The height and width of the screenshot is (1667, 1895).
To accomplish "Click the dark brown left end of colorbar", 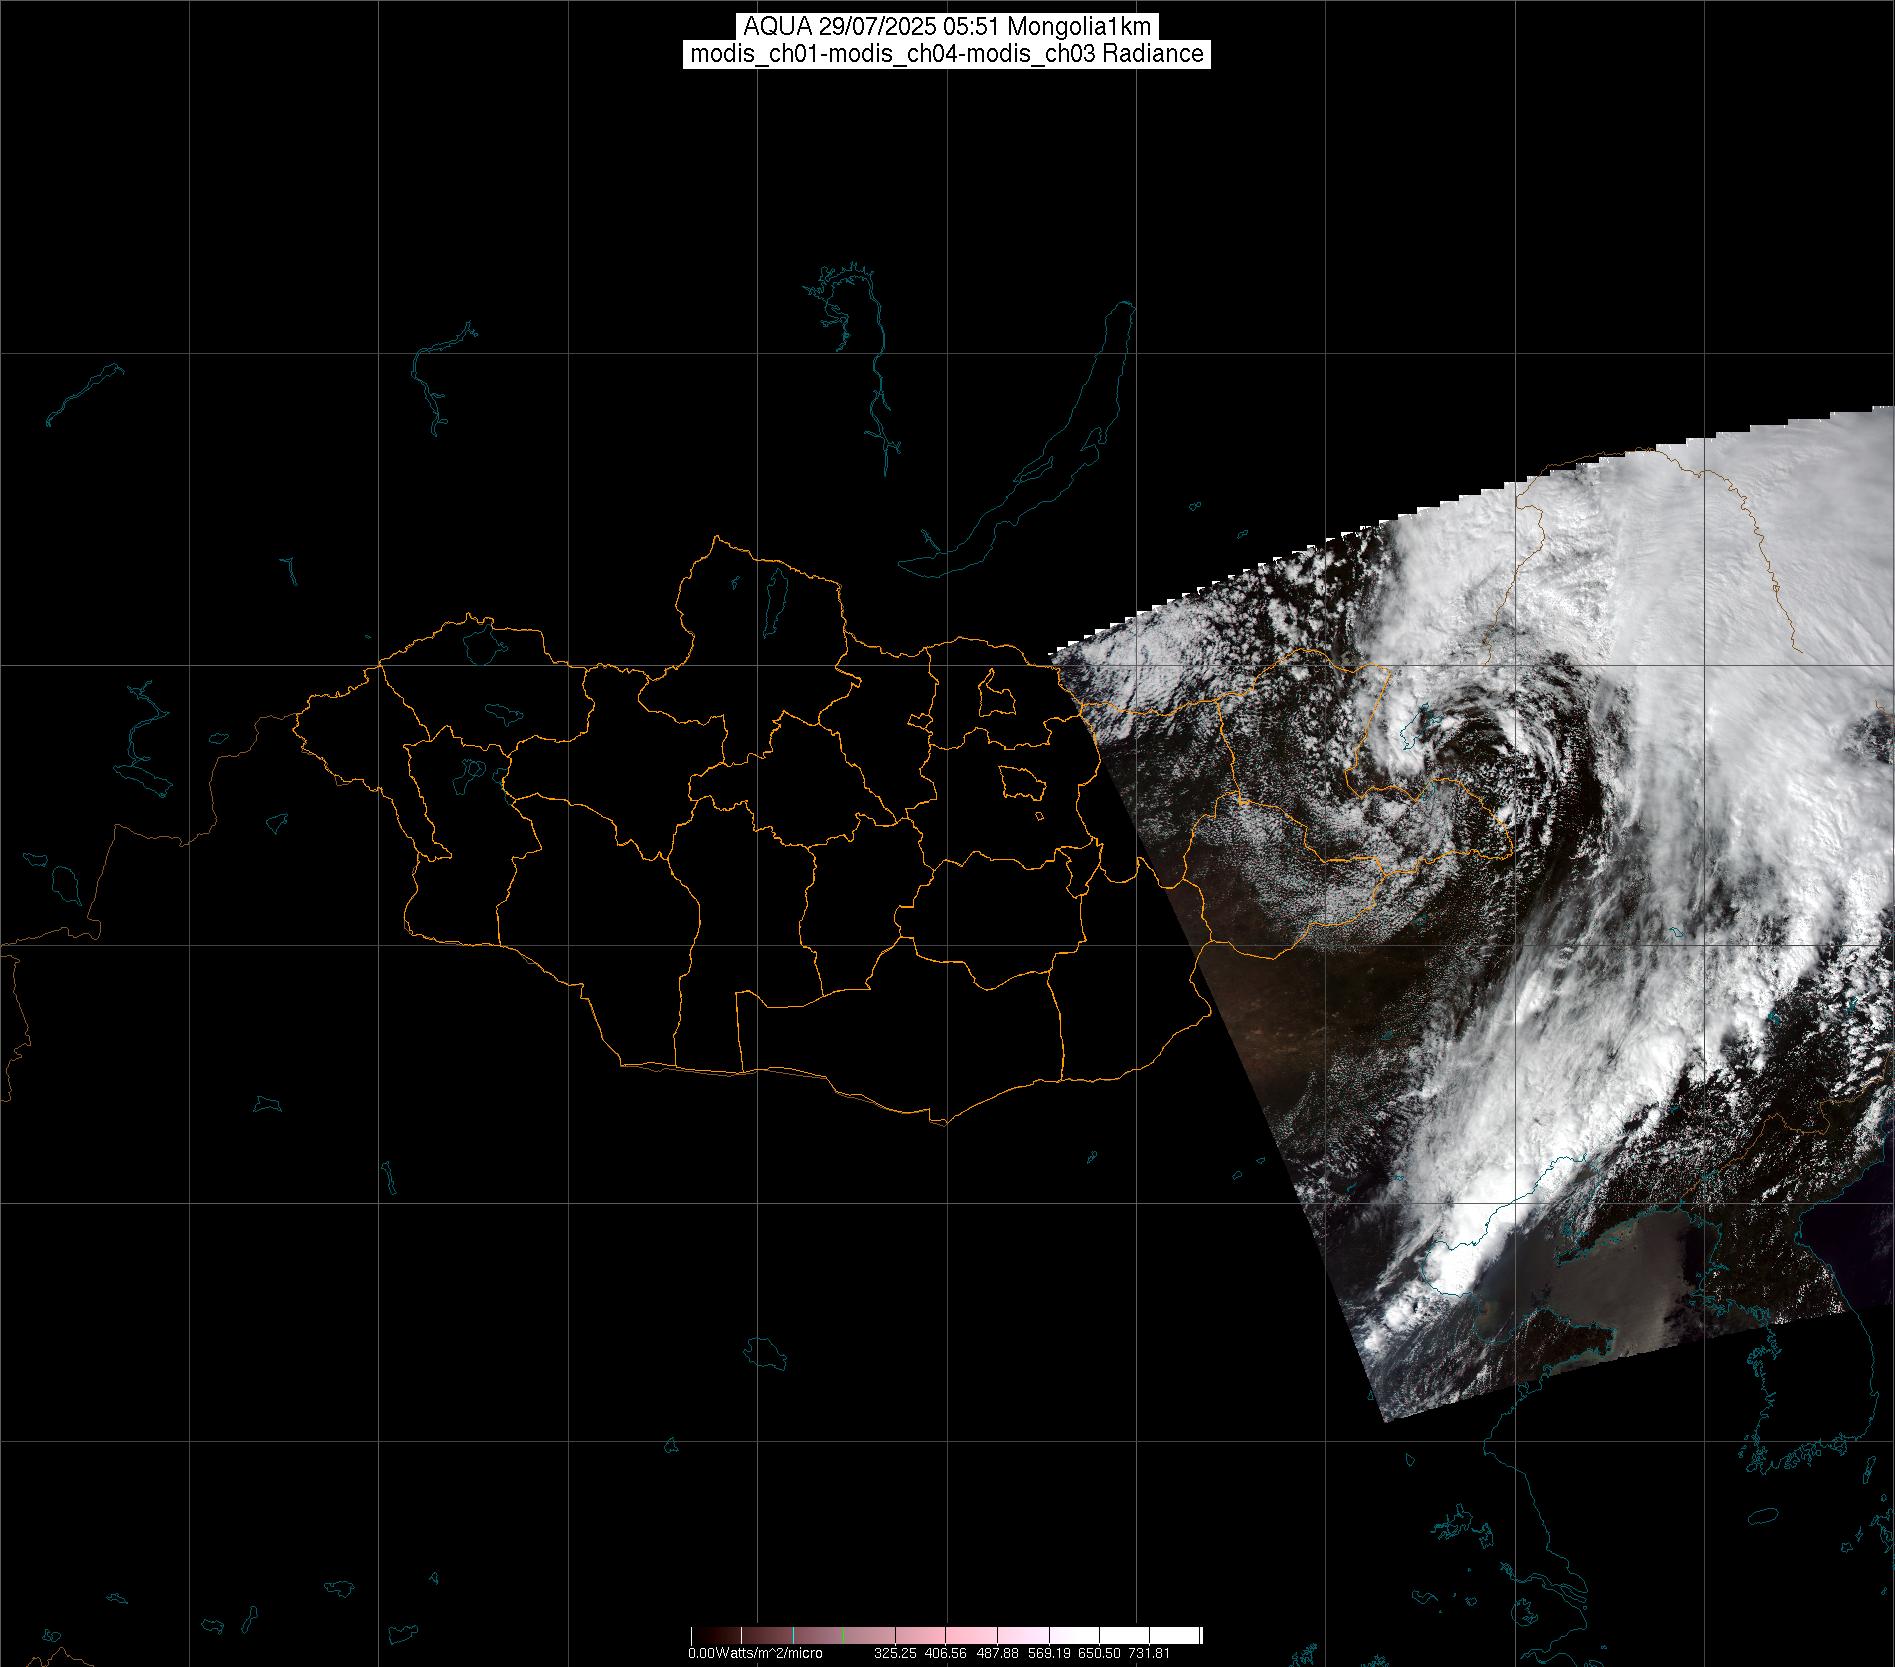I will point(700,1635).
